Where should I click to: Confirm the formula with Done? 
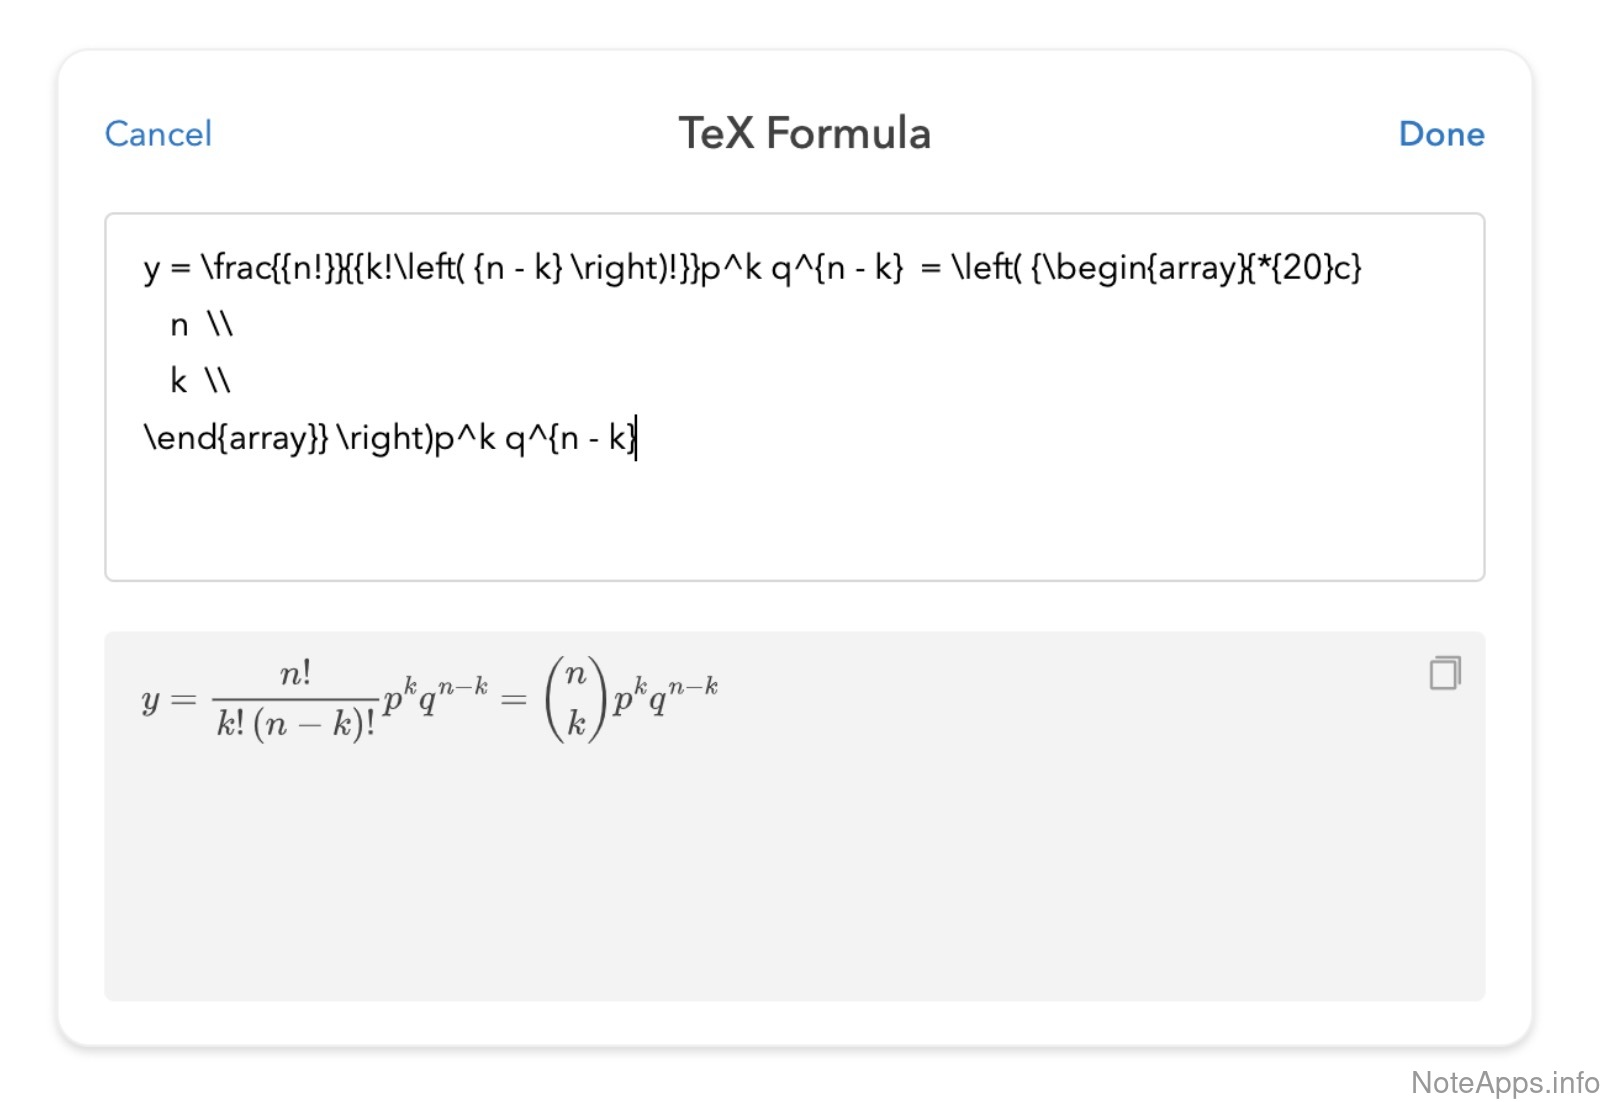click(1441, 134)
